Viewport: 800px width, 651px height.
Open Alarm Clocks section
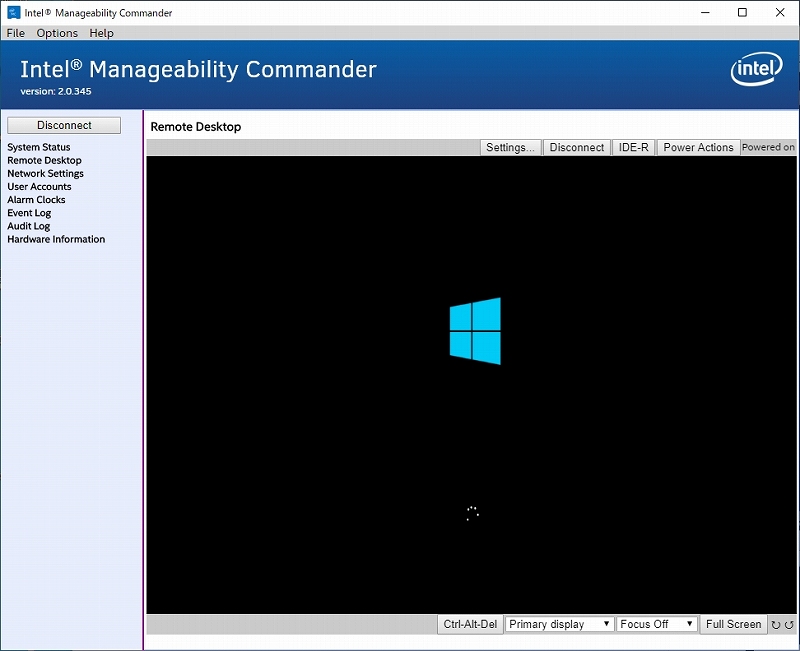[x=36, y=200]
